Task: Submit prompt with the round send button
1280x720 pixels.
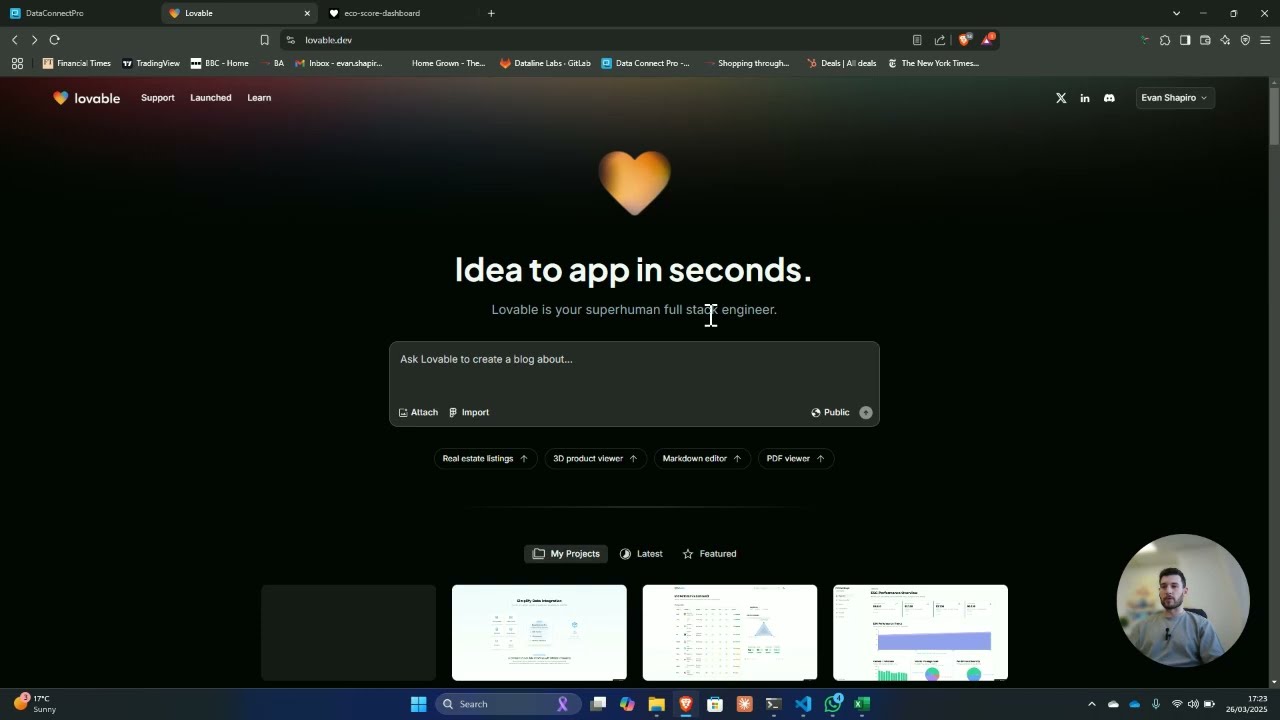Action: 866,412
